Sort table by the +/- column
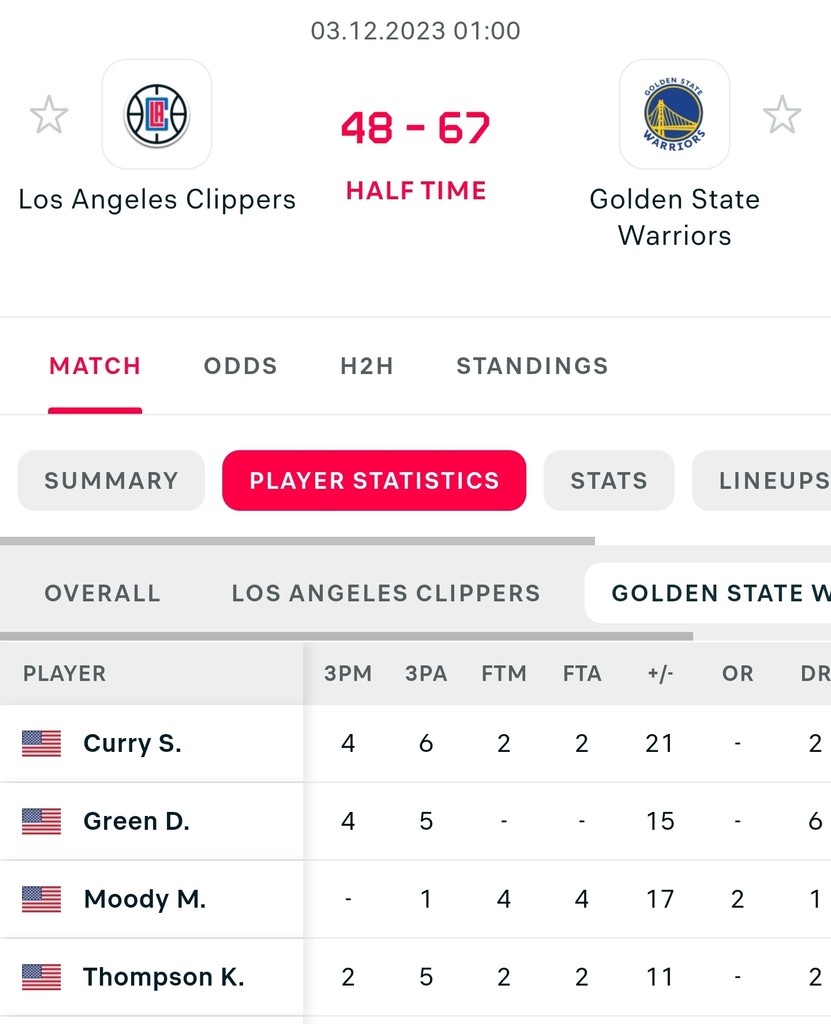Viewport: 831px width, 1024px height. pyautogui.click(x=660, y=674)
